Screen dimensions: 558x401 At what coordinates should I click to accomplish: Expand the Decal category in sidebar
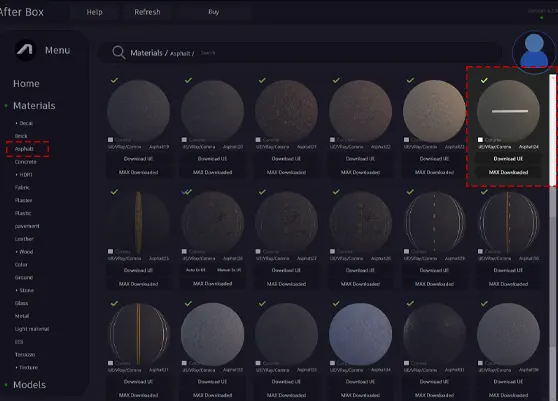coord(24,123)
